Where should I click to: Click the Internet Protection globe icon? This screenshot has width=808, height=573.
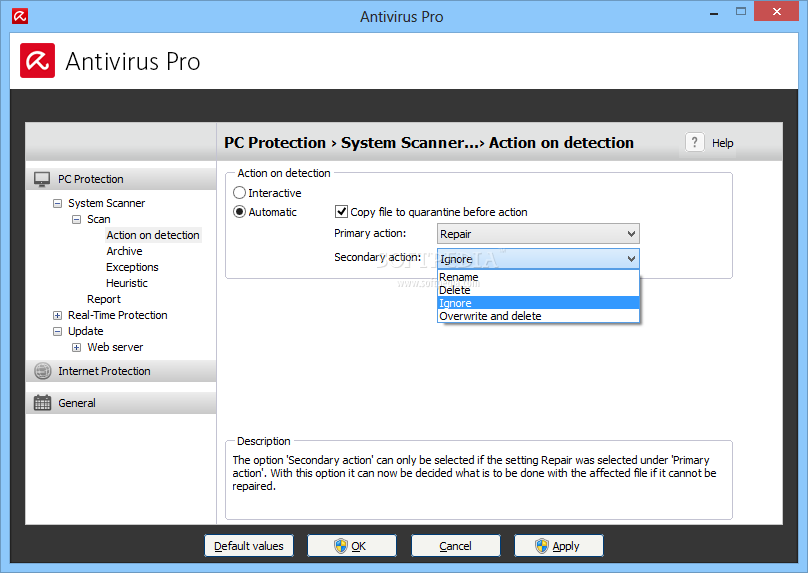tap(43, 371)
